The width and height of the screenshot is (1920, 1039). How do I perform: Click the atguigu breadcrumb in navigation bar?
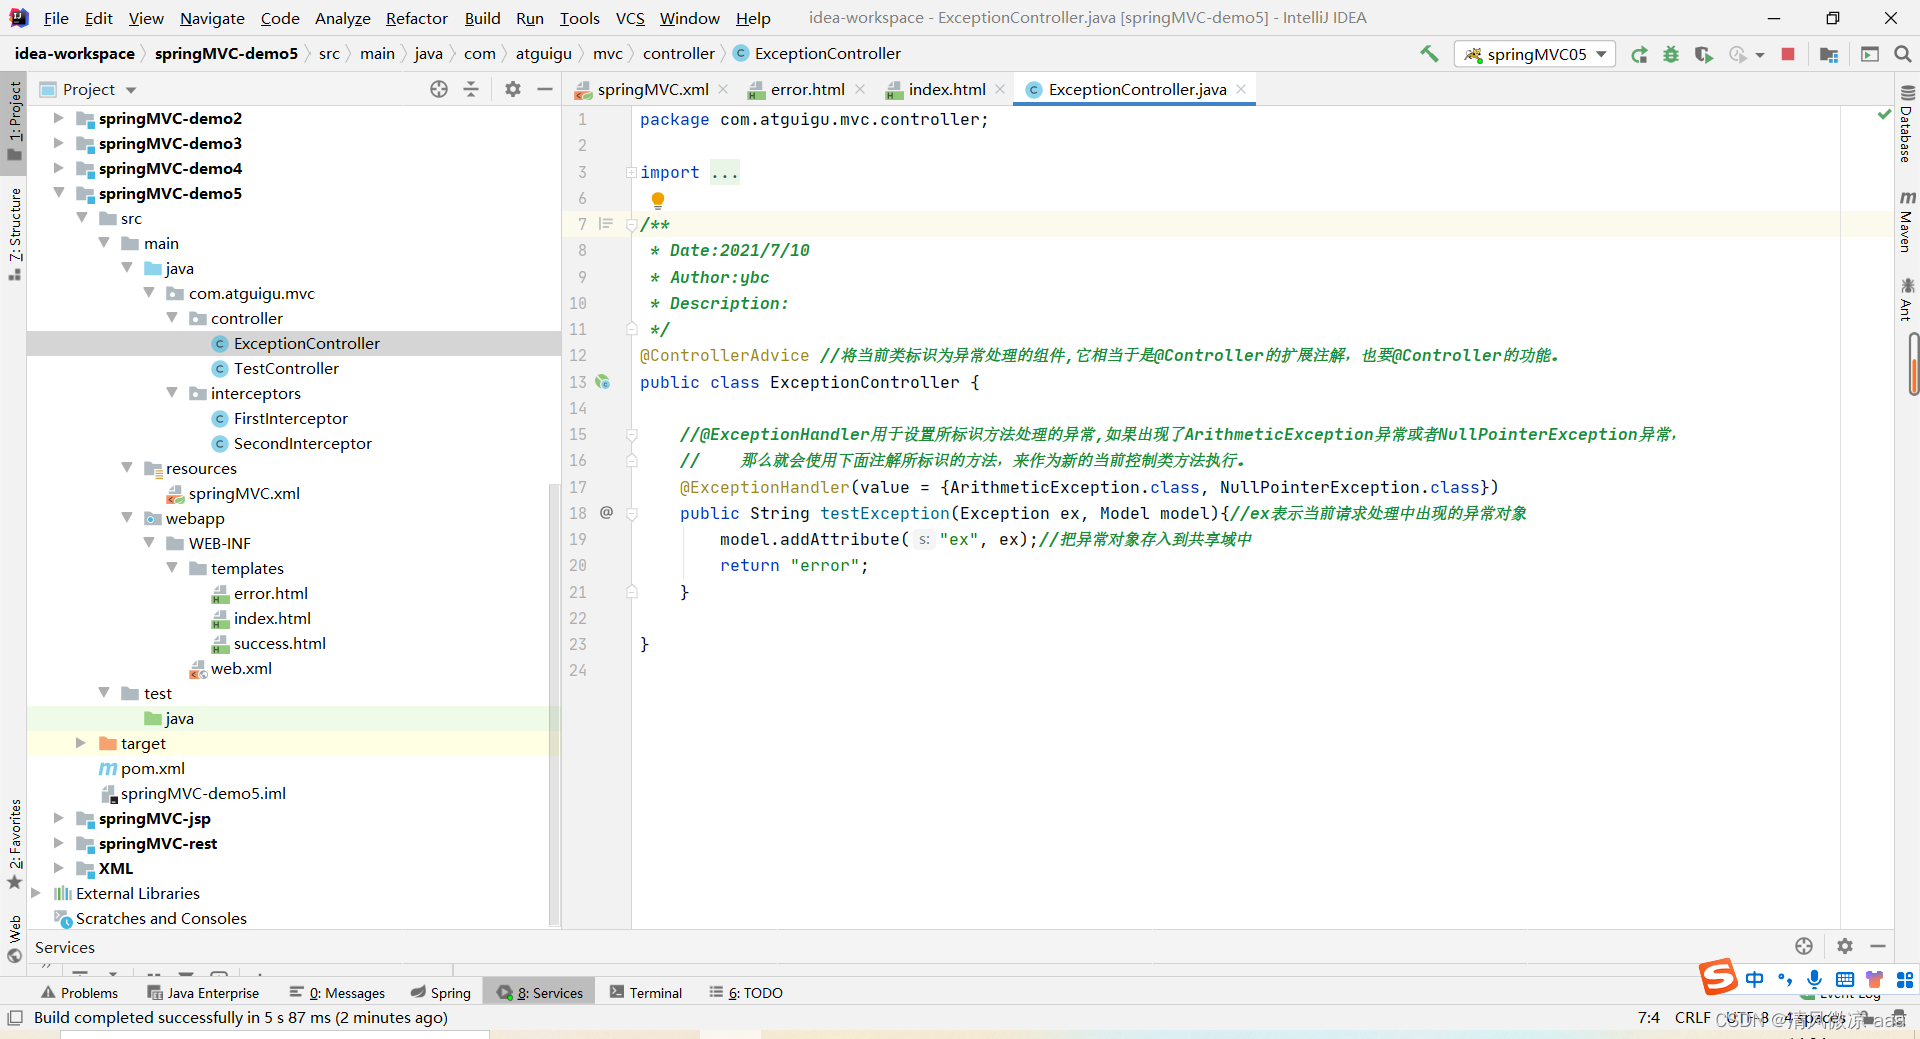coord(543,54)
